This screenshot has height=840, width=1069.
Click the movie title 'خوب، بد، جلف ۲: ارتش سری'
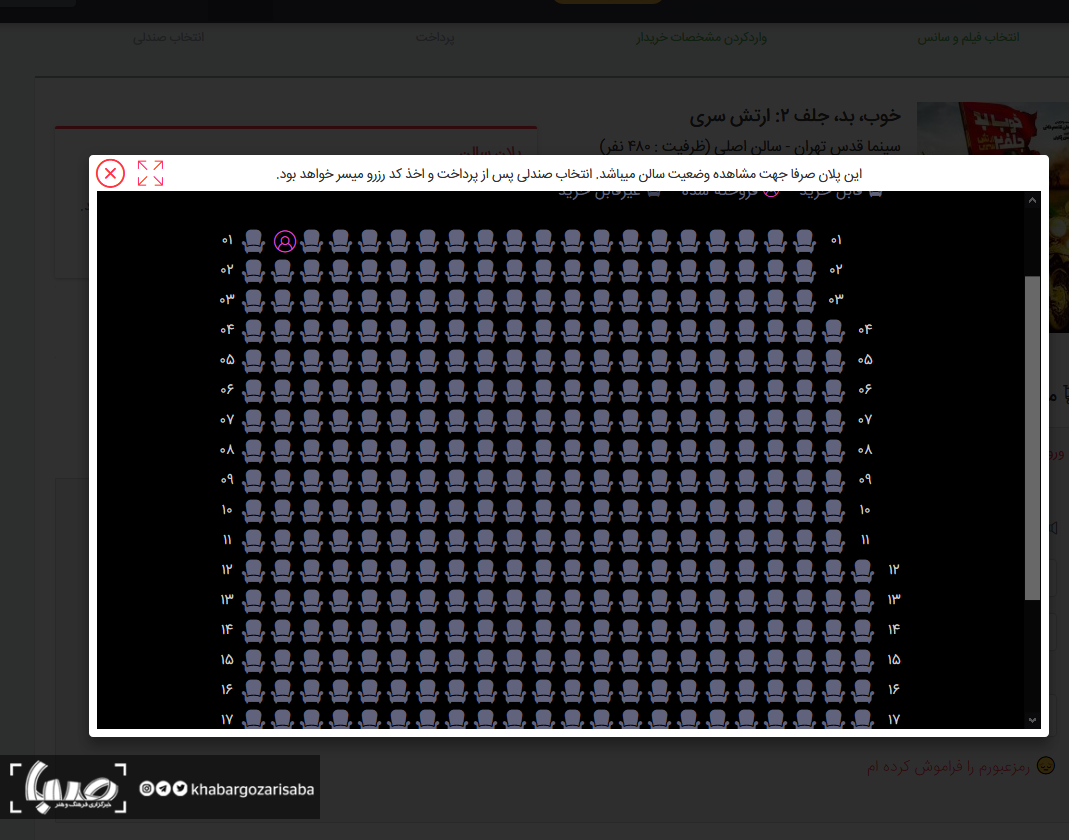pyautogui.click(x=795, y=117)
